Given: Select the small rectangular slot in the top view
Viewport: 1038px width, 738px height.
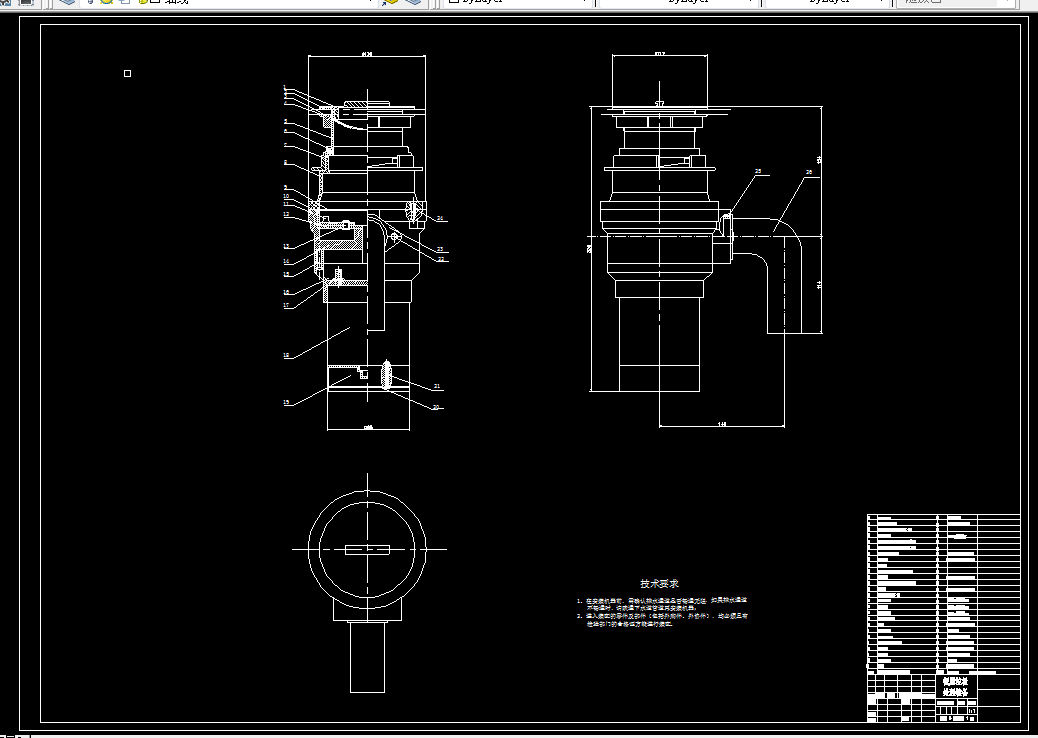Looking at the screenshot, I should [367, 549].
